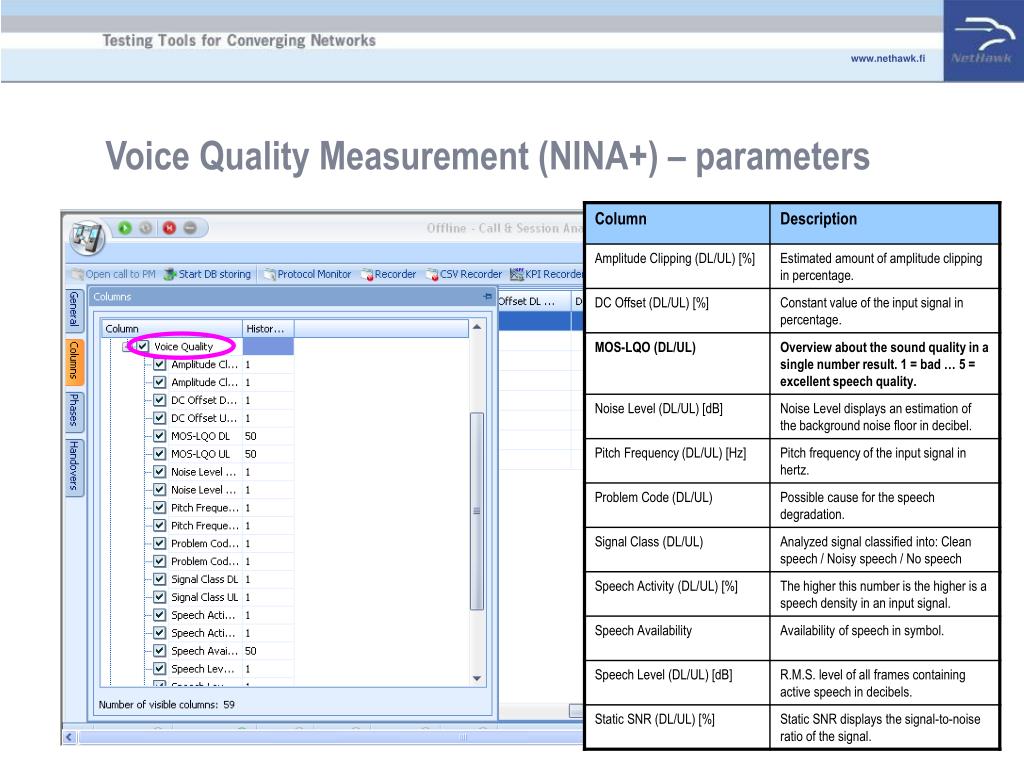This screenshot has height=768, width=1024.
Task: Click the 'Speech Activity (DL/UL) [%]' table cell
Action: pyautogui.click(x=677, y=594)
